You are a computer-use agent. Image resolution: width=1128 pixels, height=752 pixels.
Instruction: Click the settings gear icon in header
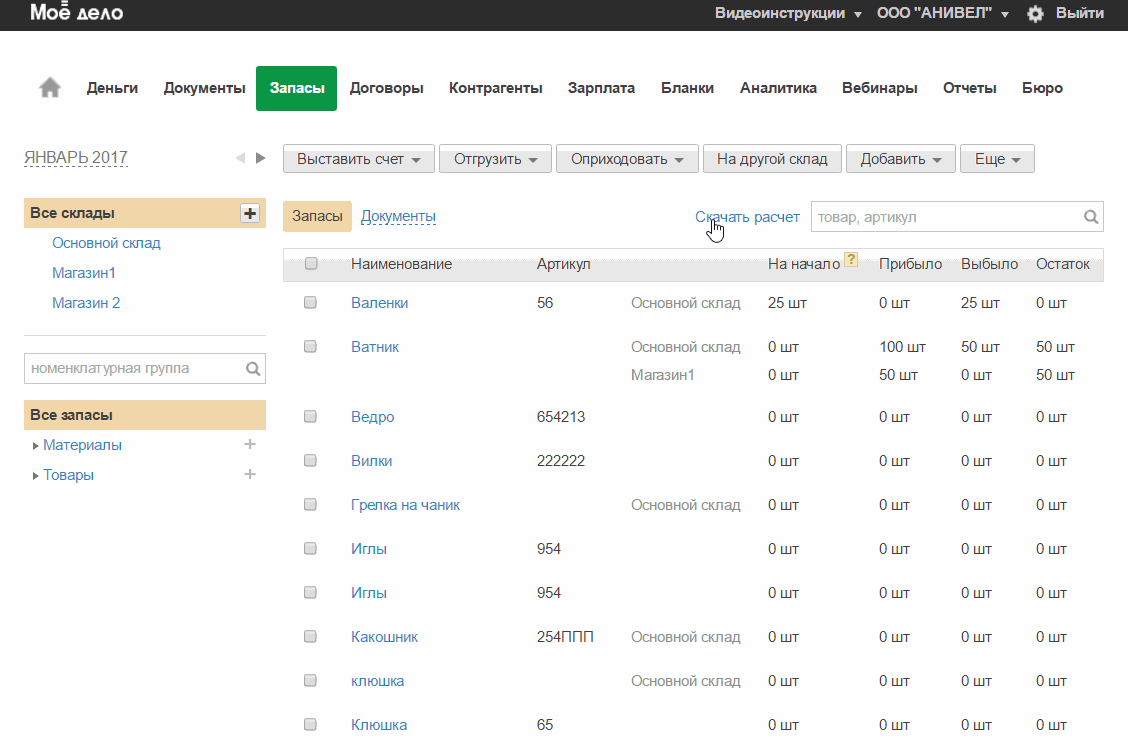click(x=1035, y=14)
